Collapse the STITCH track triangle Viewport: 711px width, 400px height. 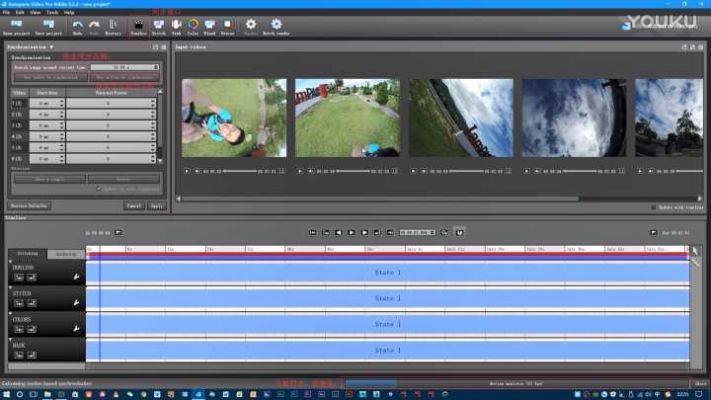pos(11,288)
